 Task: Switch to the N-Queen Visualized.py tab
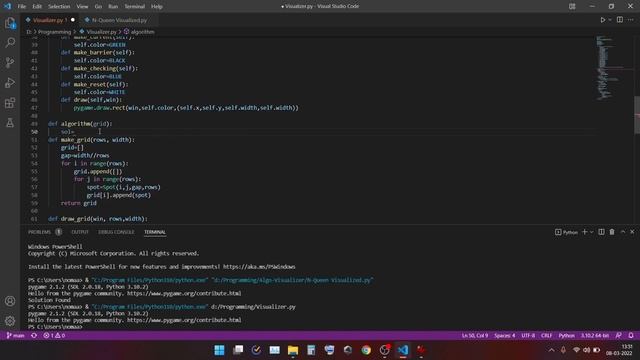tap(119, 20)
